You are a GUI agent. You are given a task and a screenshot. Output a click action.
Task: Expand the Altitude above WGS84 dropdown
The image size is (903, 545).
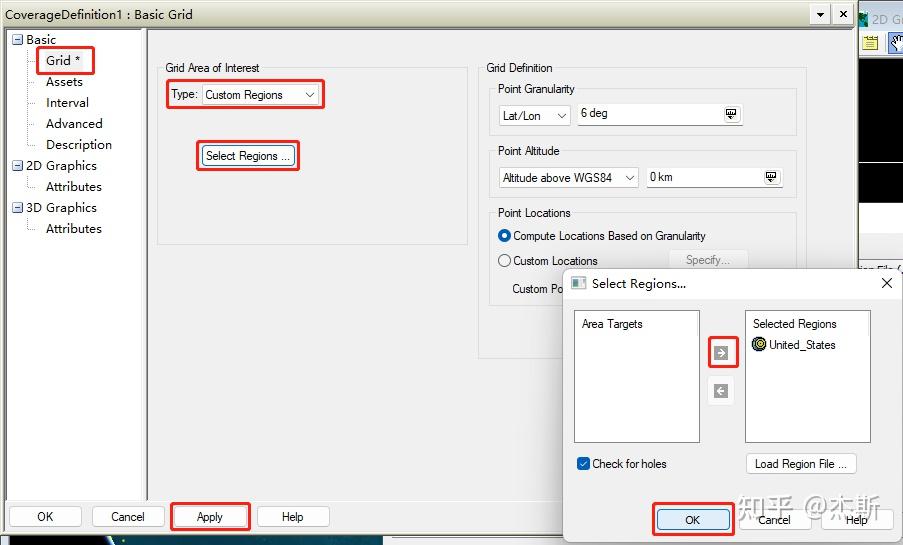click(568, 177)
